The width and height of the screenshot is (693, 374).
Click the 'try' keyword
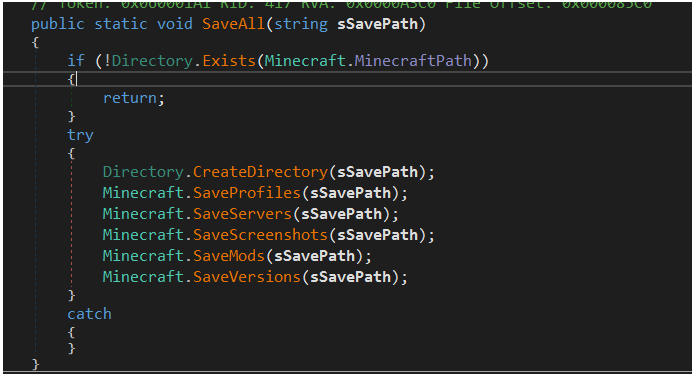[80, 135]
